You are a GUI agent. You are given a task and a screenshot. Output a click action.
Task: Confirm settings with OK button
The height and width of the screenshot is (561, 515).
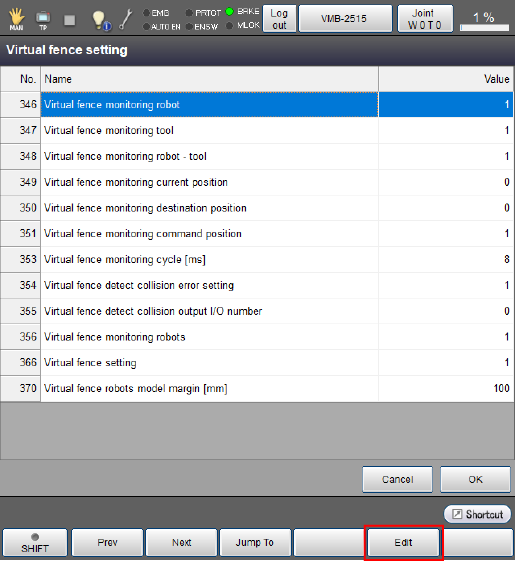(x=475, y=479)
